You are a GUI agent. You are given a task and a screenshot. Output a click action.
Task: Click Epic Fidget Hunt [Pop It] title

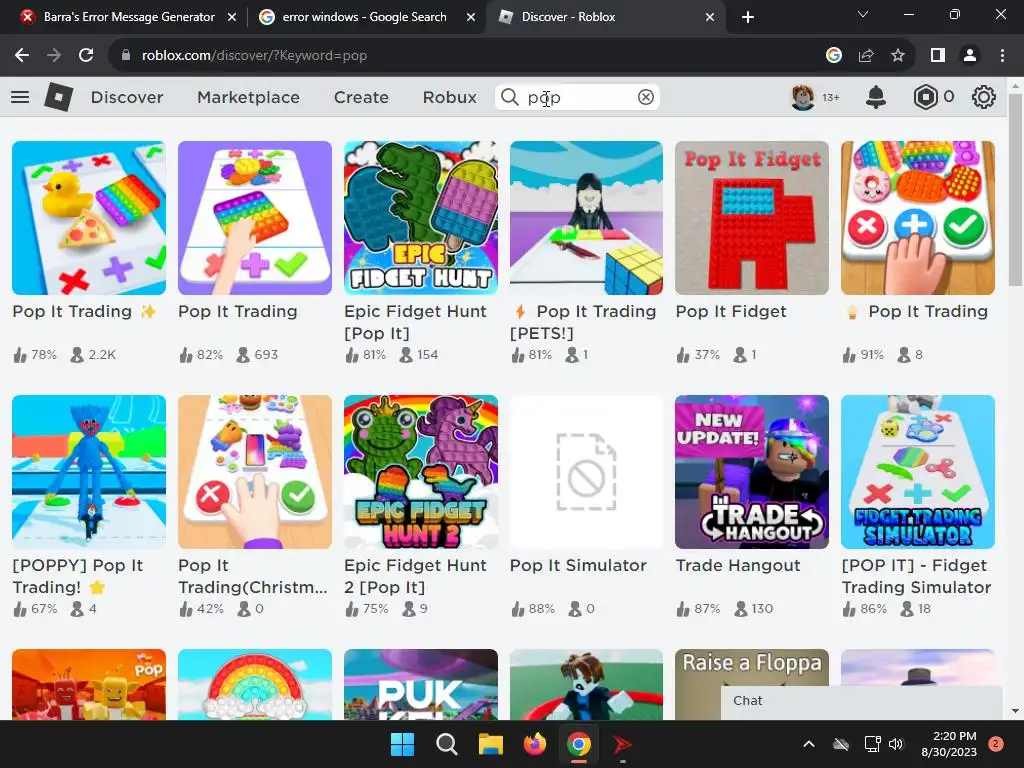point(415,322)
